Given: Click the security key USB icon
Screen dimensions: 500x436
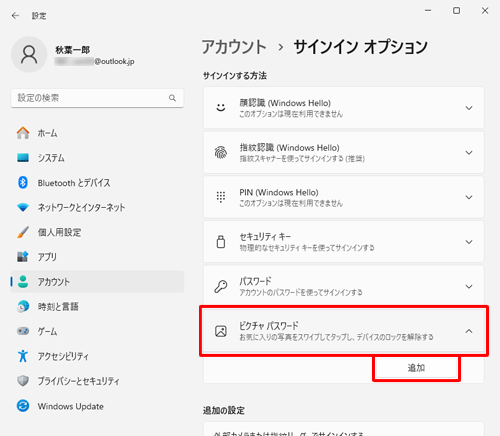Looking at the screenshot, I should 221,242.
